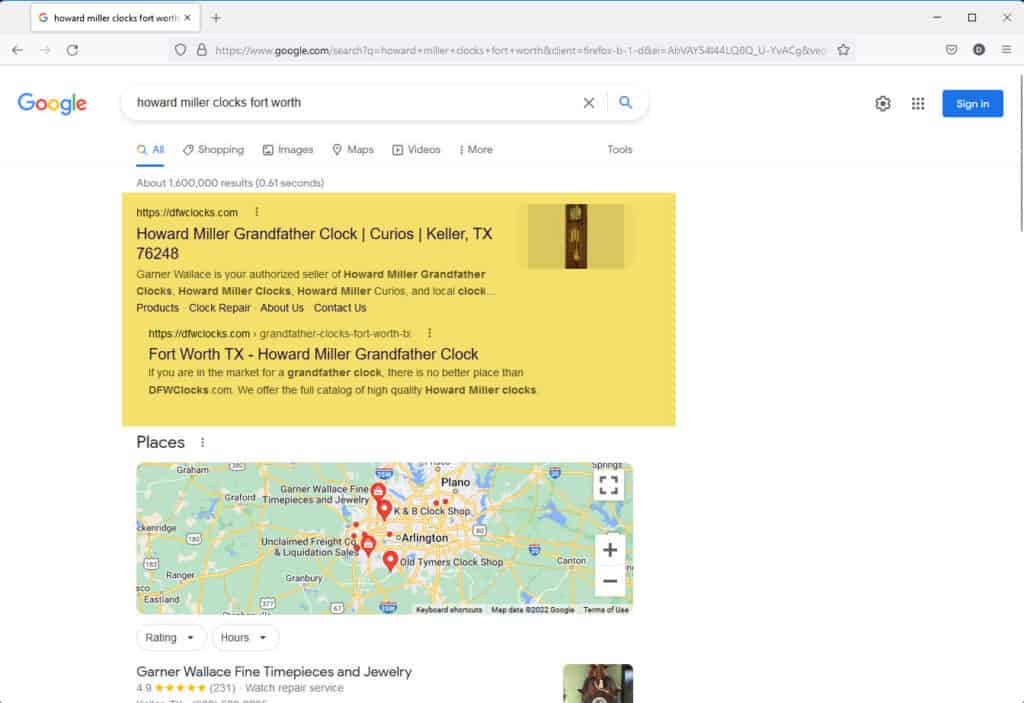The height and width of the screenshot is (703, 1024).
Task: Close the howard miller clocks tab
Action: [187, 18]
